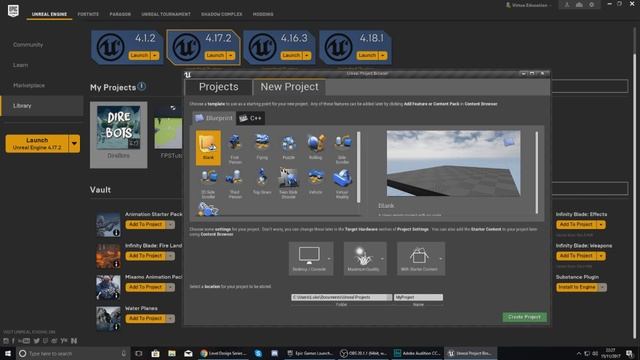Click the green Create Project button
Image resolution: width=640 pixels, height=360 pixels.
524,317
